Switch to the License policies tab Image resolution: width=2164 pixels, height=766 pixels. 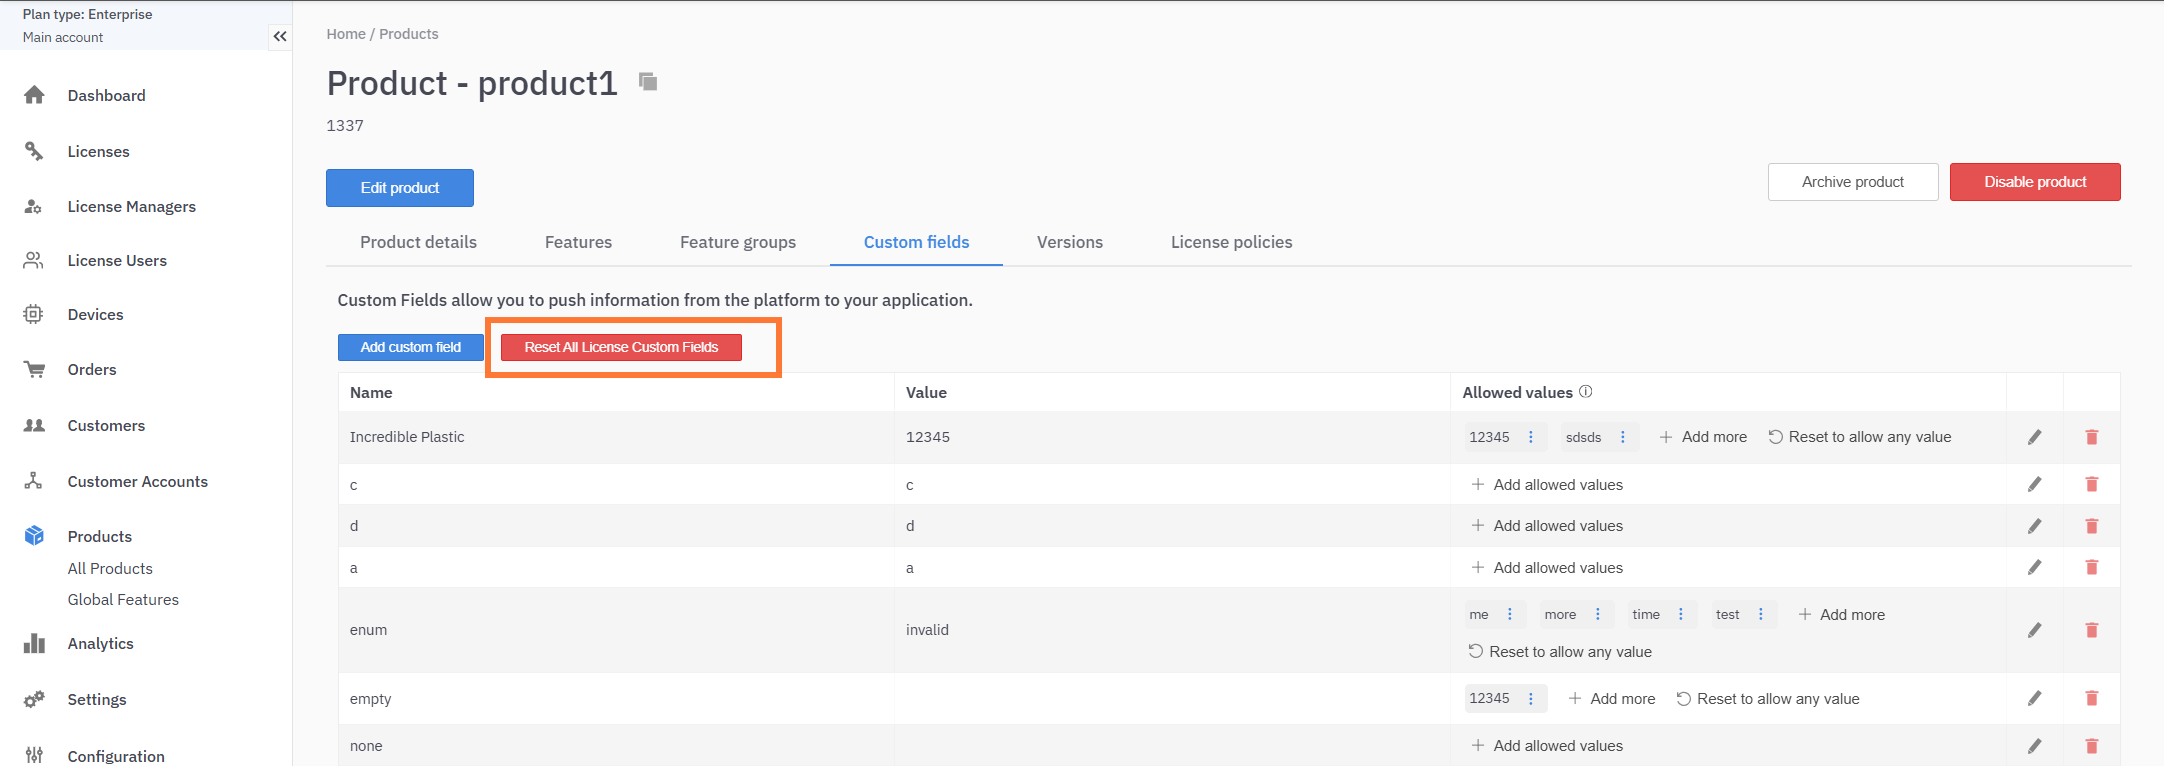tap(1231, 242)
